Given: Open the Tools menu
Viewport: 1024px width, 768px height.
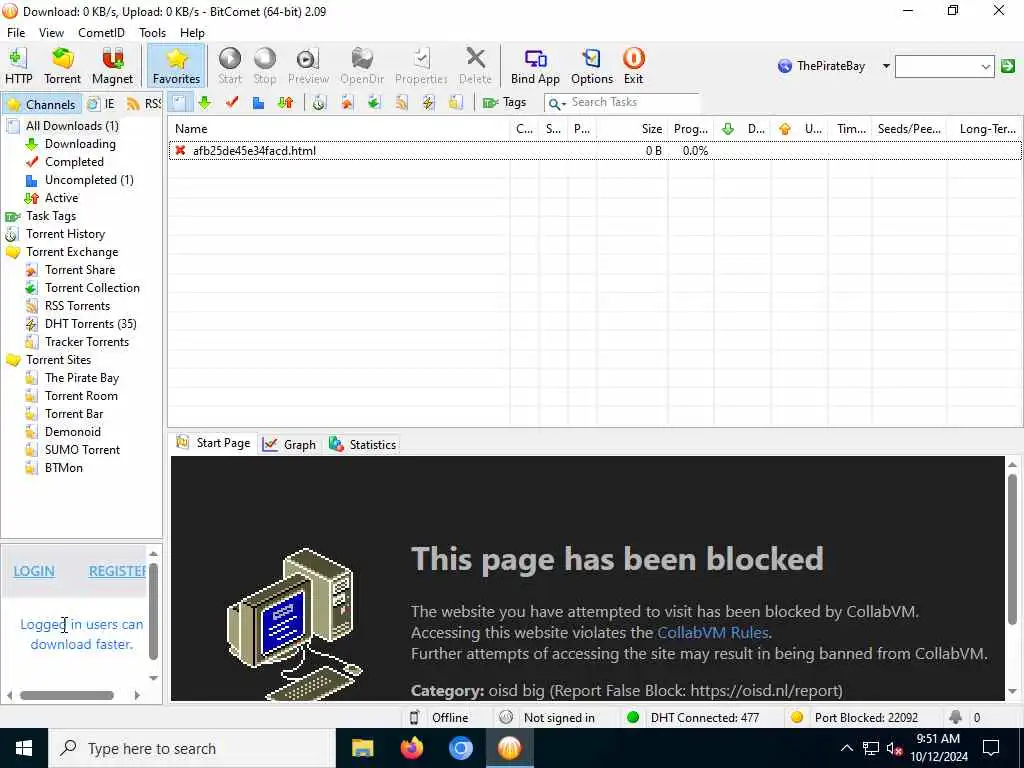Looking at the screenshot, I should pyautogui.click(x=152, y=33).
